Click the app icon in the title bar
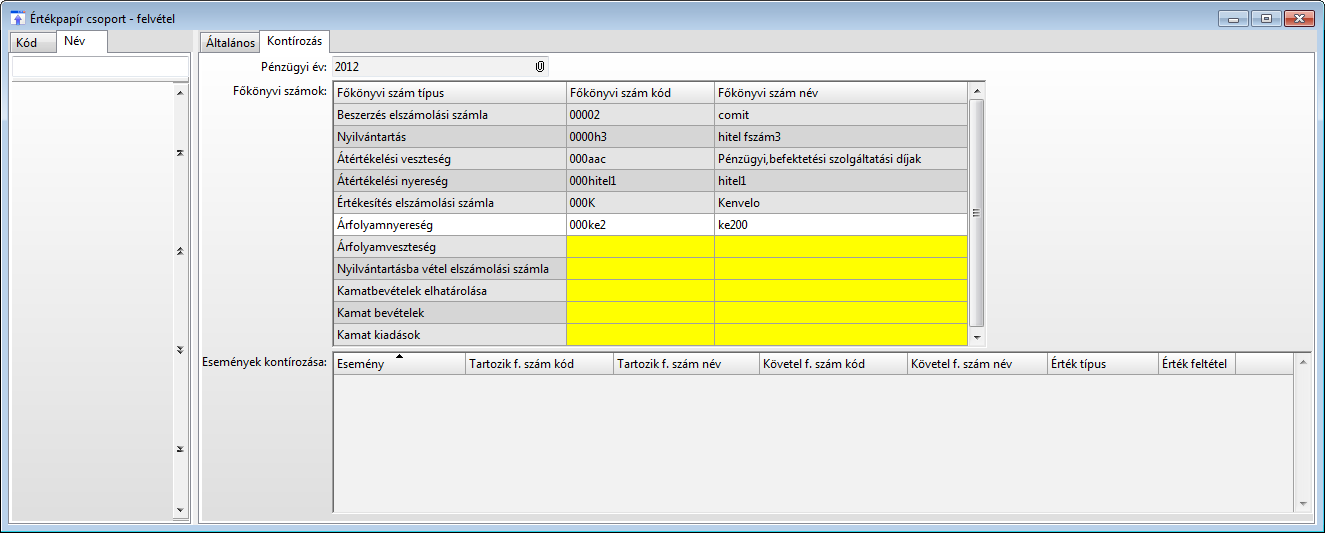The width and height of the screenshot is (1325, 533). [x=17, y=18]
